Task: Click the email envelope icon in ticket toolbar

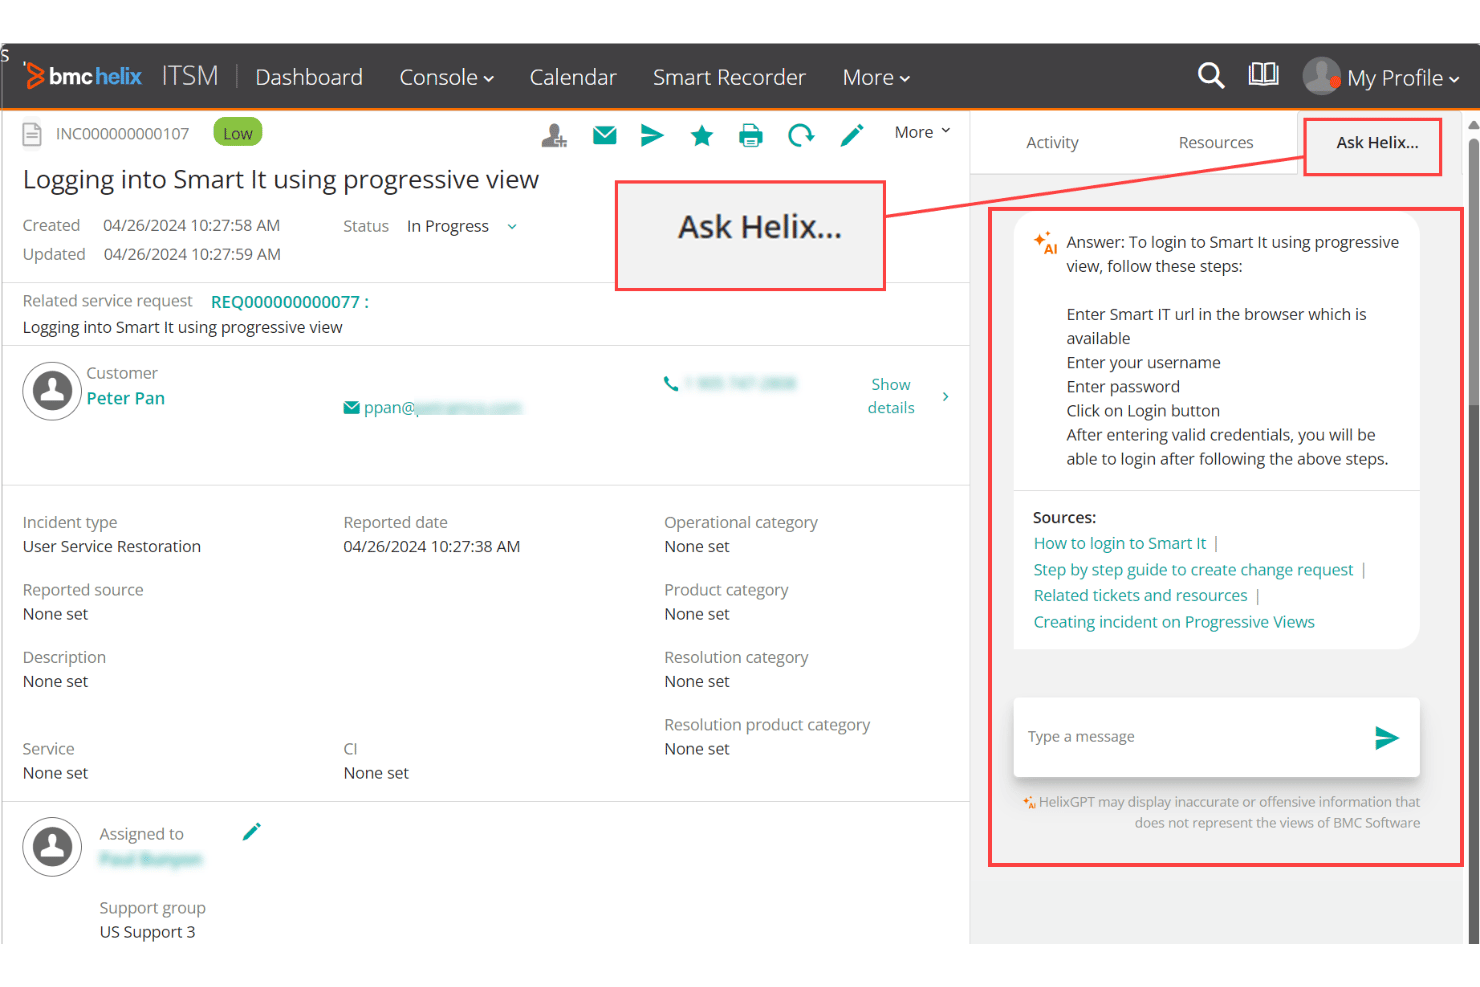Action: [605, 135]
